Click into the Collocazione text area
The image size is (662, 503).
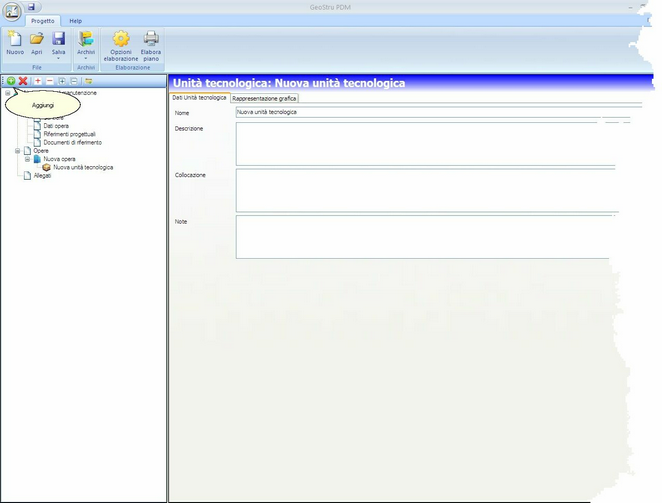[x=427, y=190]
